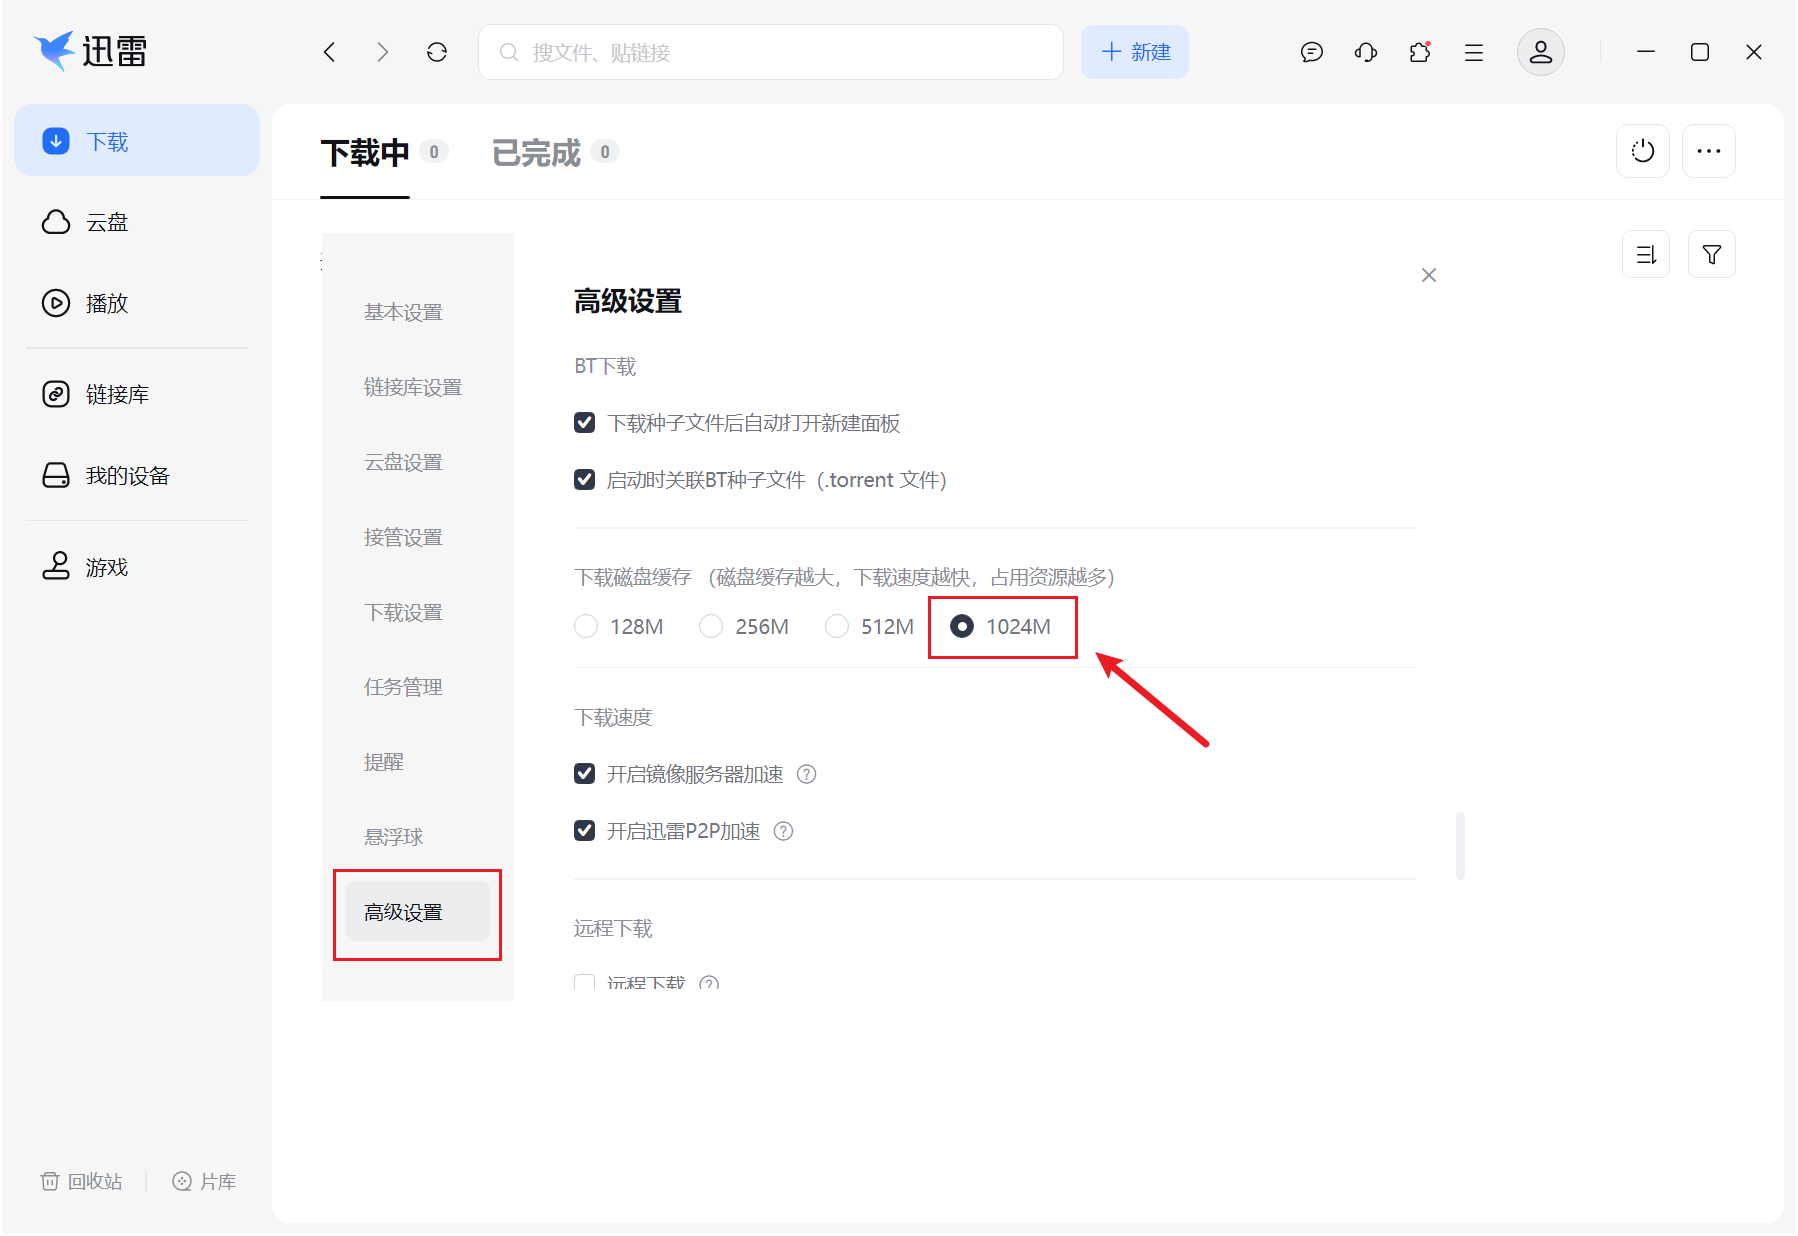Click the 新建 new task button
This screenshot has width=1798, height=1236.
(1135, 52)
